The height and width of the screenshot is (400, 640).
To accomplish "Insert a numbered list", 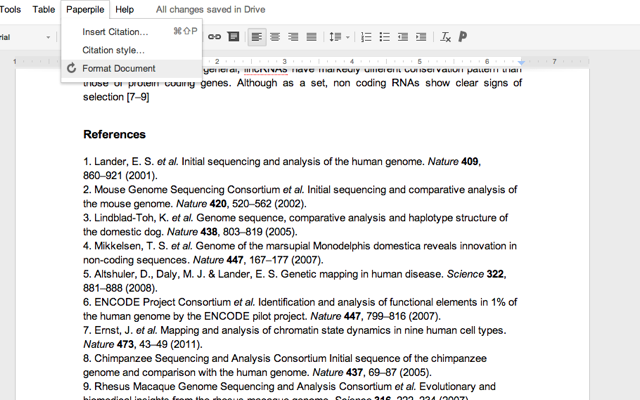I will 366,37.
